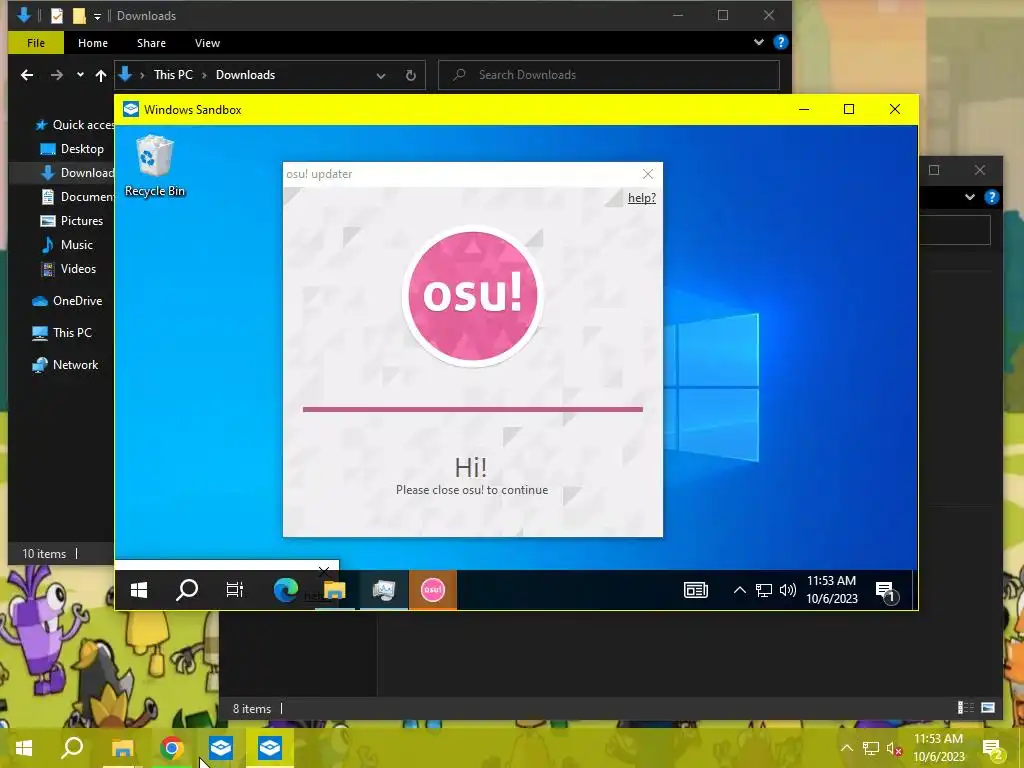
Task: Click the sandbox network tray icon
Action: 763,590
